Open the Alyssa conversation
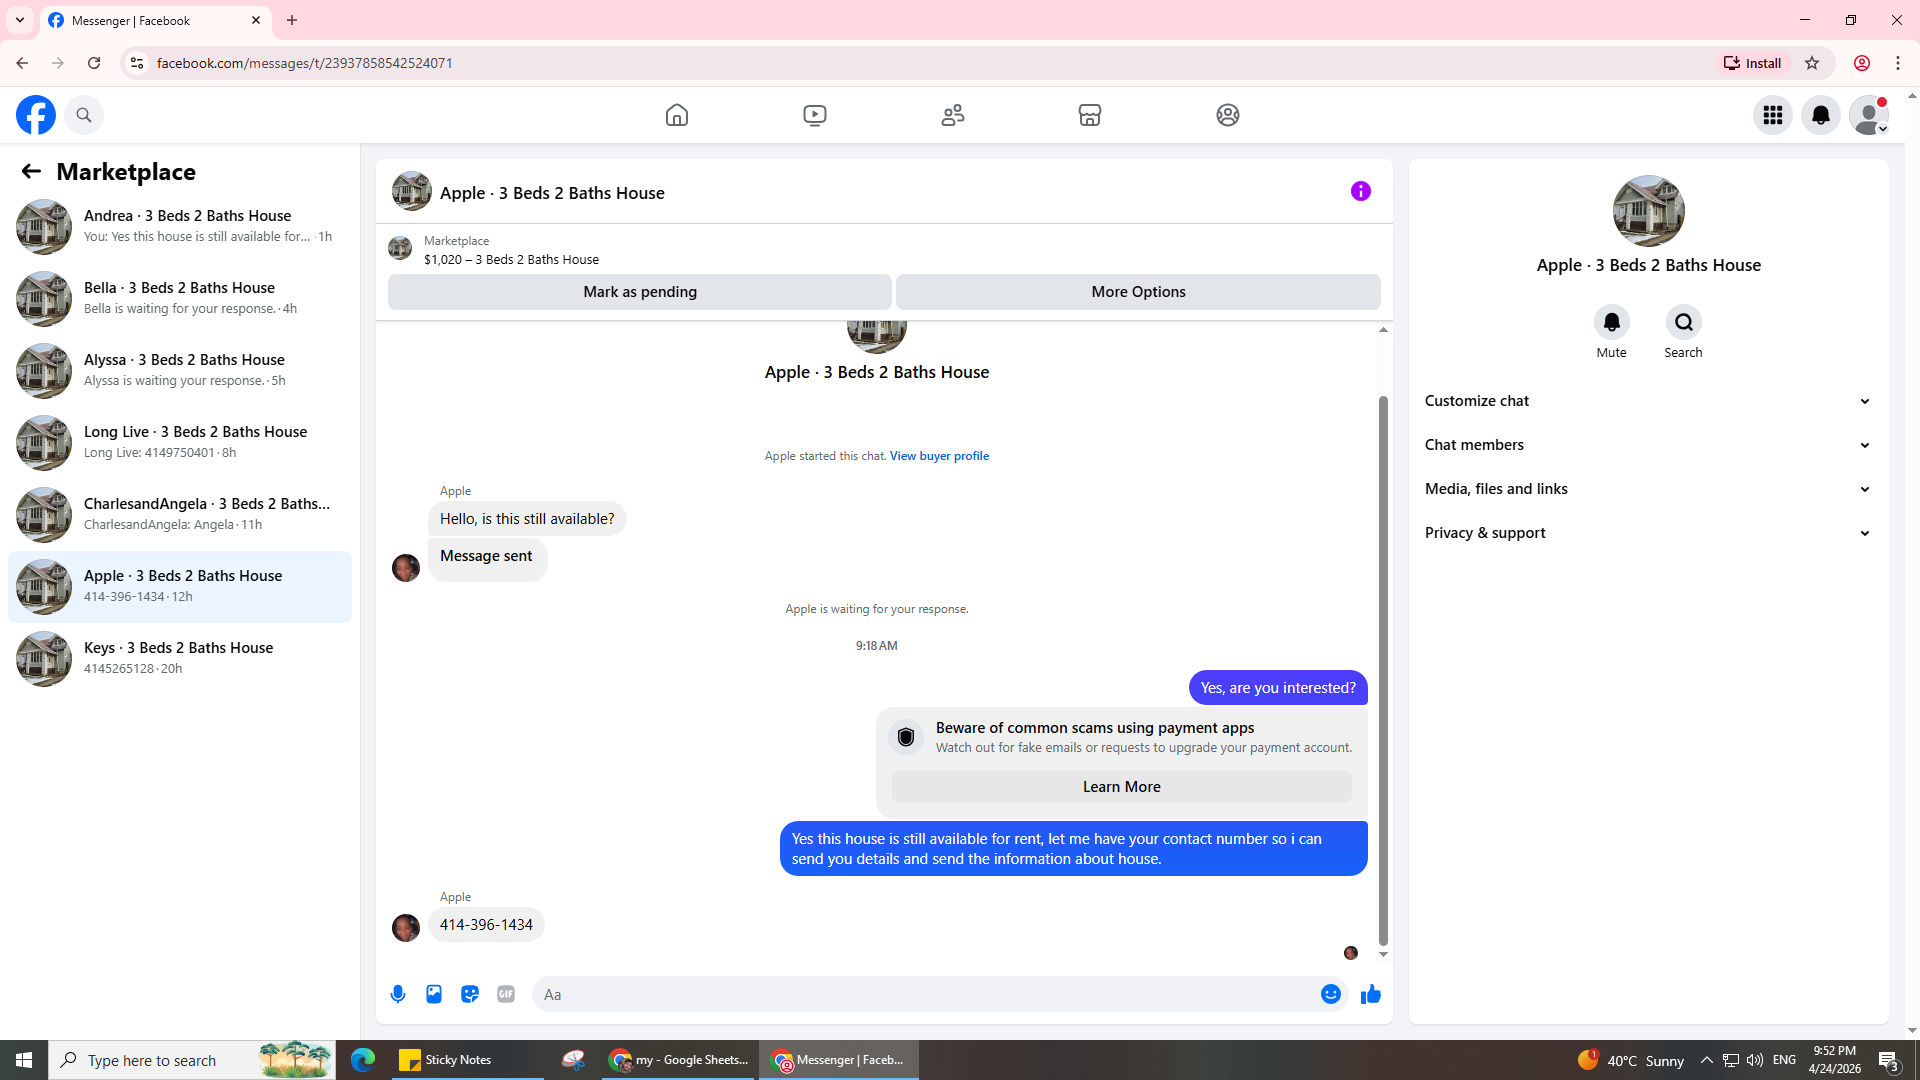 (180, 370)
